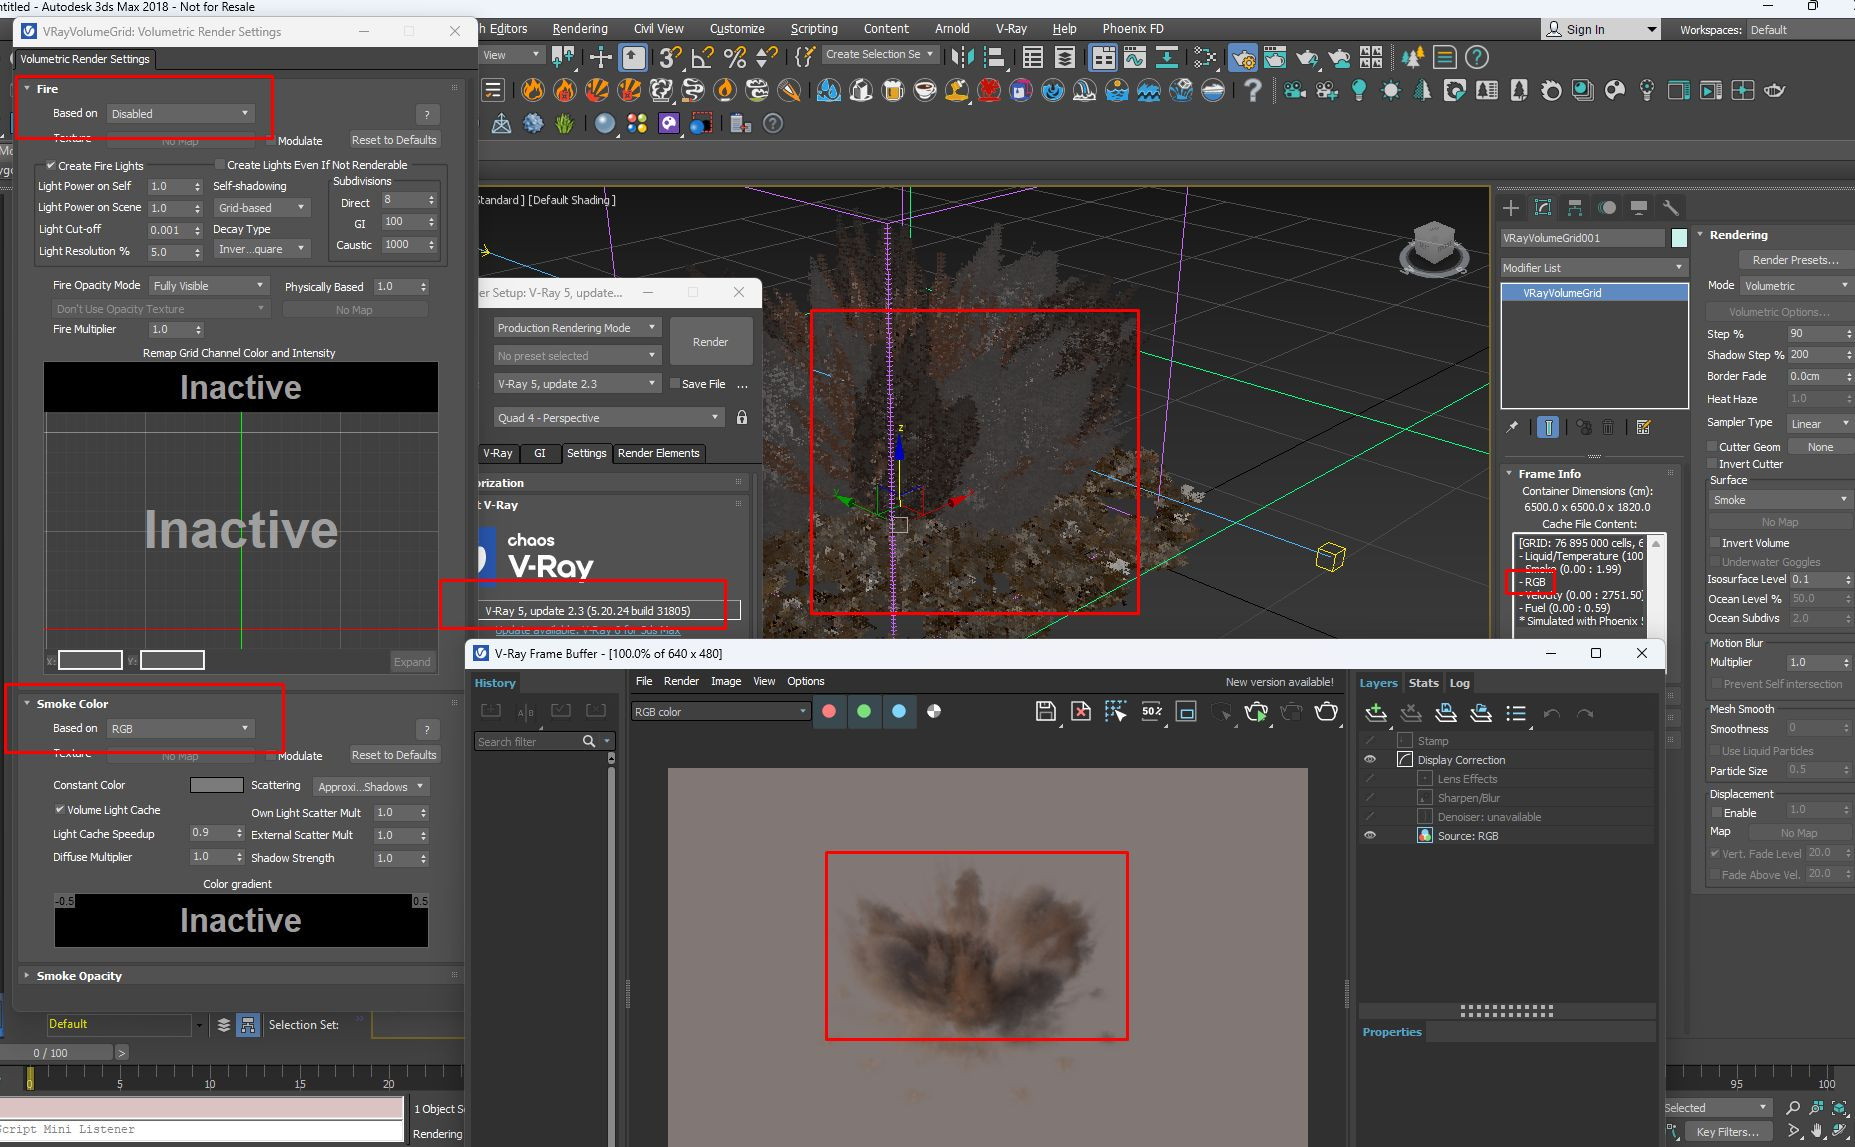The height and width of the screenshot is (1147, 1855).
Task: Enable Modulate checkbox in Fire section
Action: (x=271, y=140)
